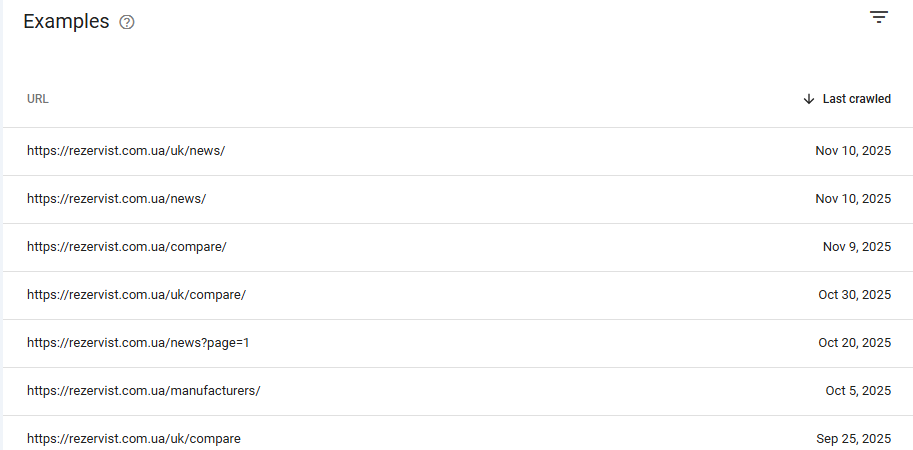Image resolution: width=913 pixels, height=450 pixels.
Task: Open the filter rows icon
Action: coord(879,17)
